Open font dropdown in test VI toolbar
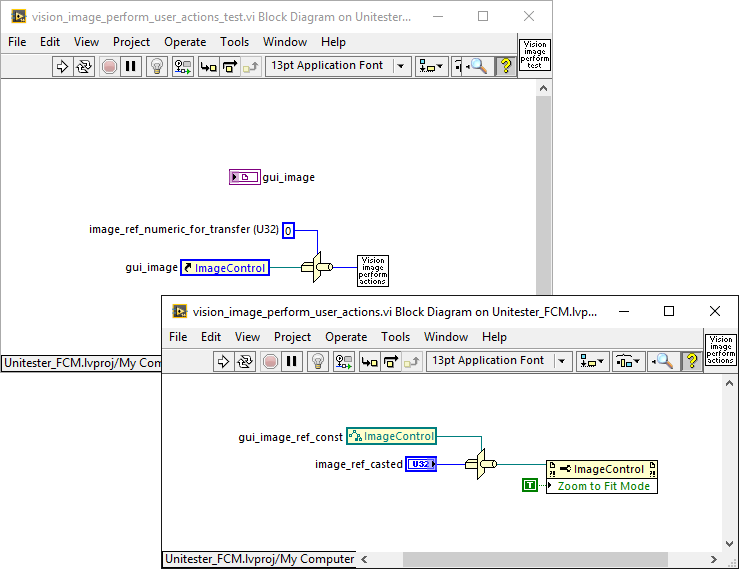The image size is (739, 569). pyautogui.click(x=401, y=66)
